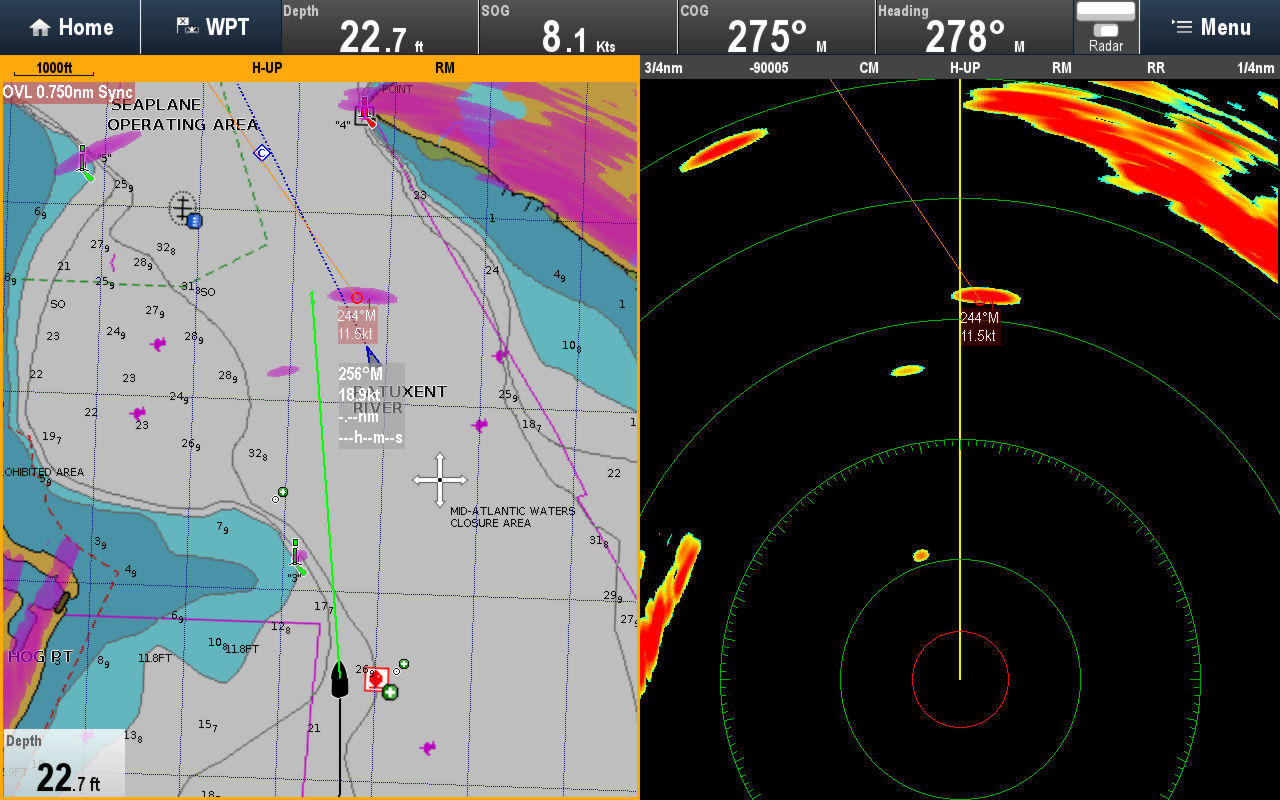Go to the Home screen
This screenshot has height=800, width=1280.
click(x=70, y=27)
